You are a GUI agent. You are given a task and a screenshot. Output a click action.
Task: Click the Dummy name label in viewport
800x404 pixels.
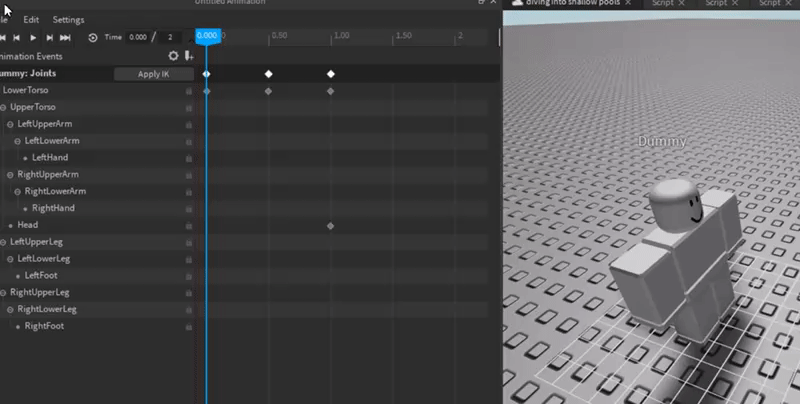662,141
